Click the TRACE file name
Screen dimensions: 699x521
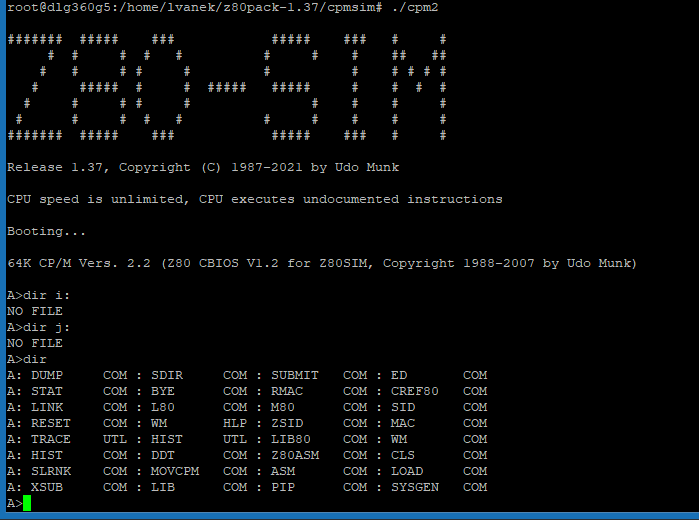click(51, 439)
